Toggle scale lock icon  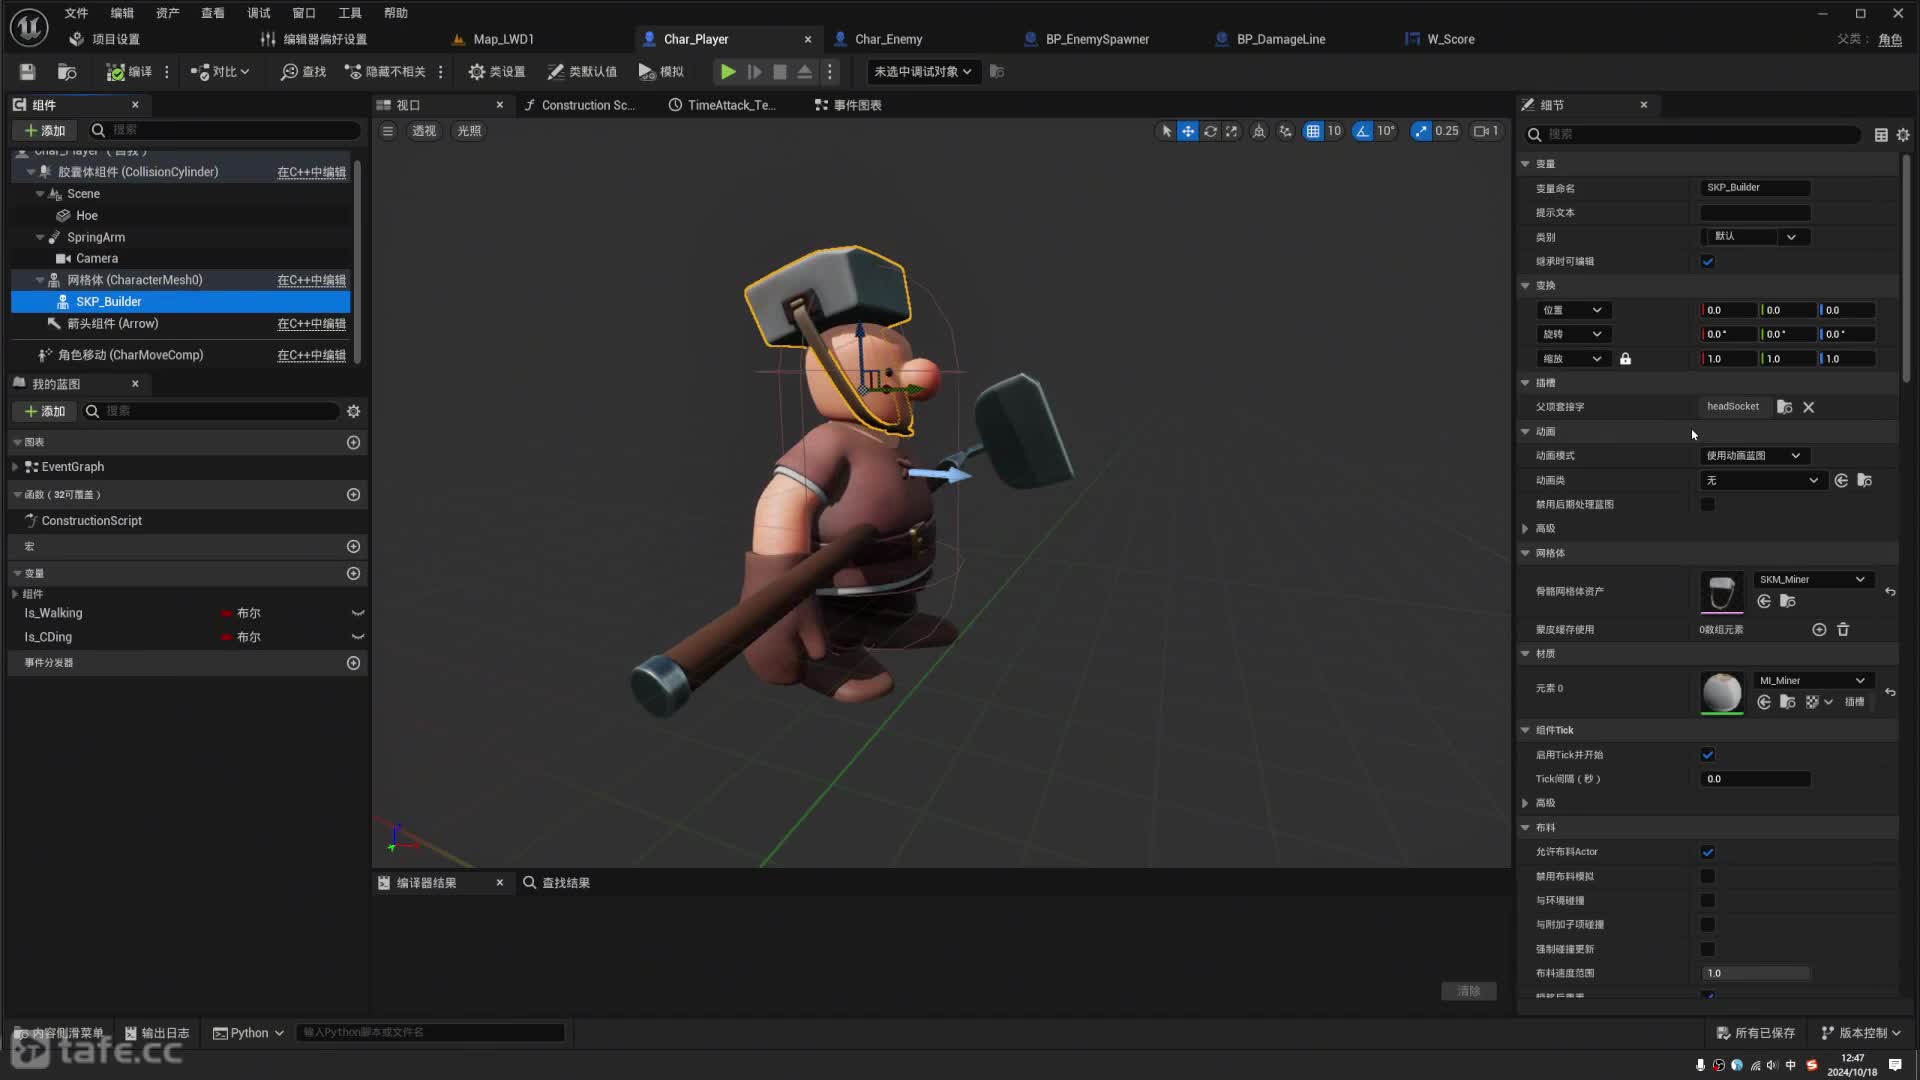[x=1625, y=359]
